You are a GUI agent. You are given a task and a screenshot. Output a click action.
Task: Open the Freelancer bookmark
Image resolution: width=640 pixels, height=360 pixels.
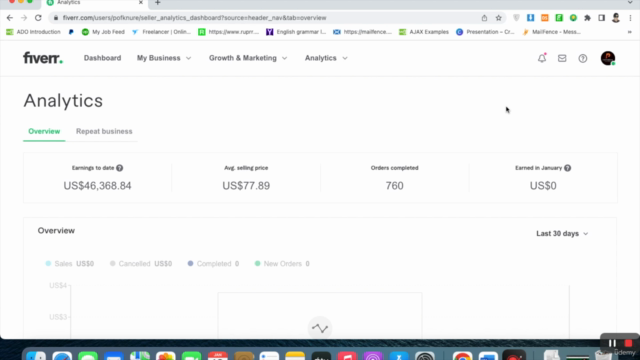click(x=161, y=32)
